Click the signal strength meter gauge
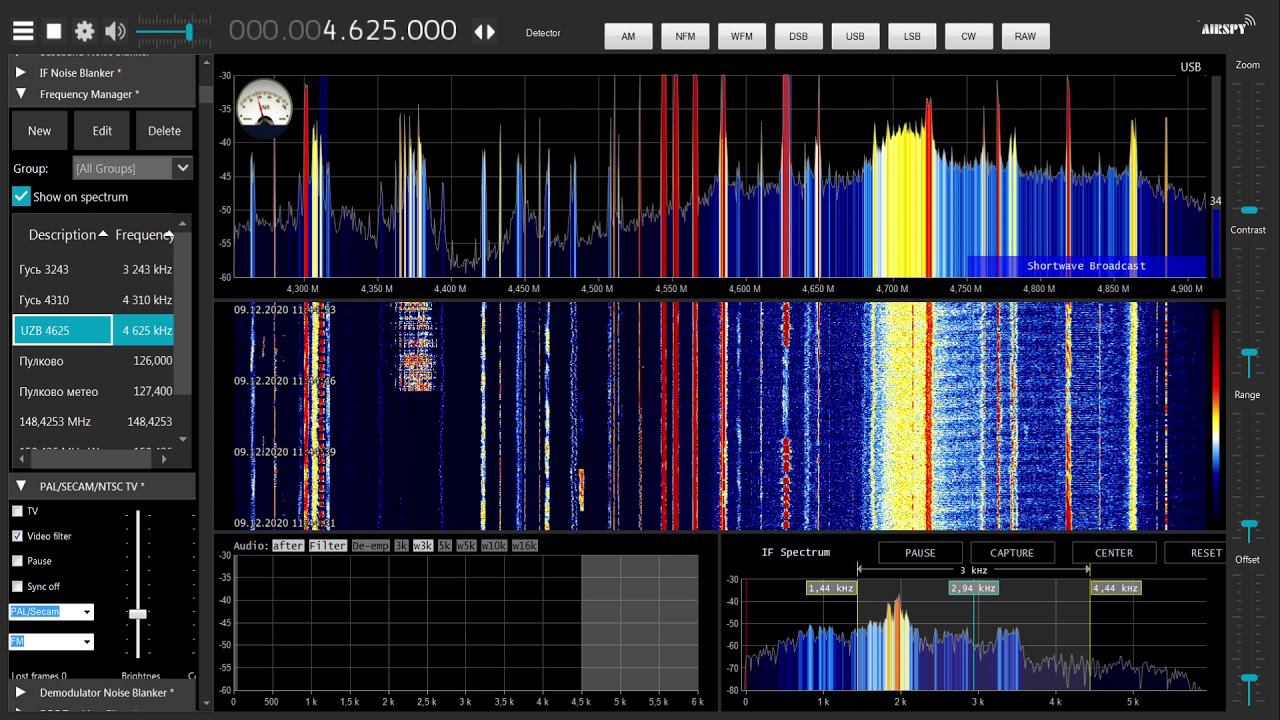Viewport: 1280px width, 720px height. click(265, 107)
